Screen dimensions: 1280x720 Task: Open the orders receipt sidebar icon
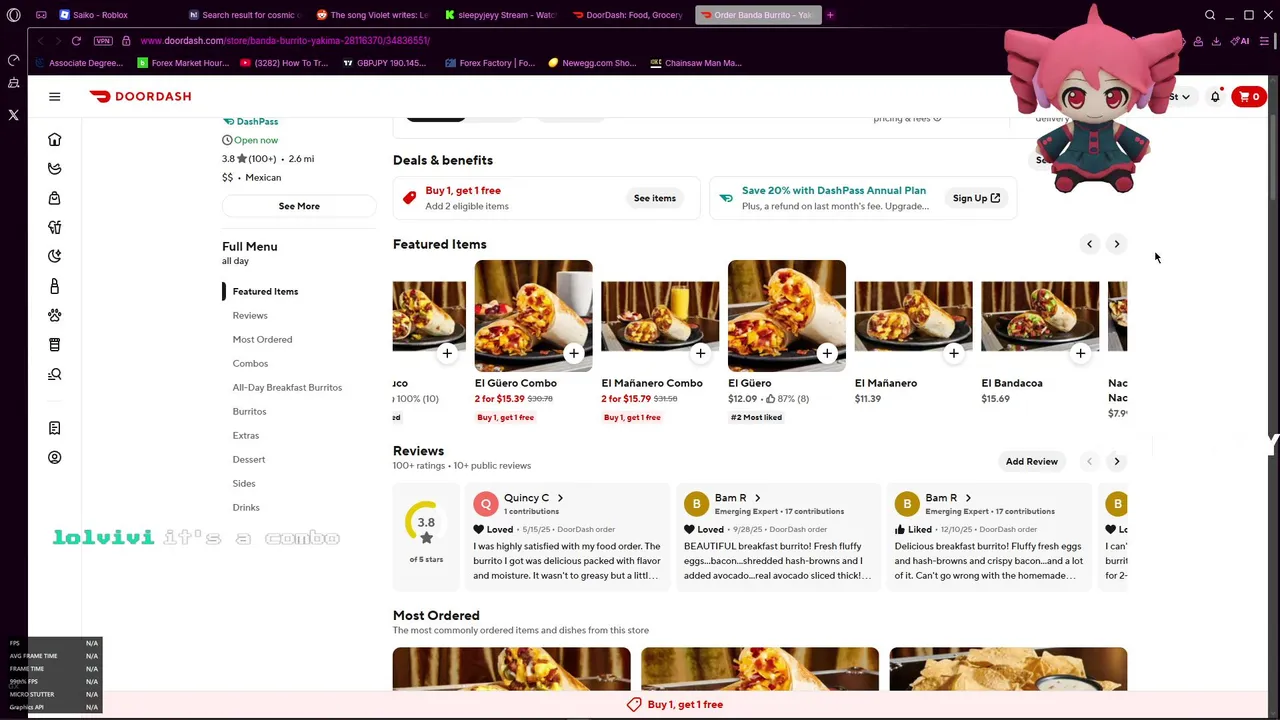[x=55, y=428]
